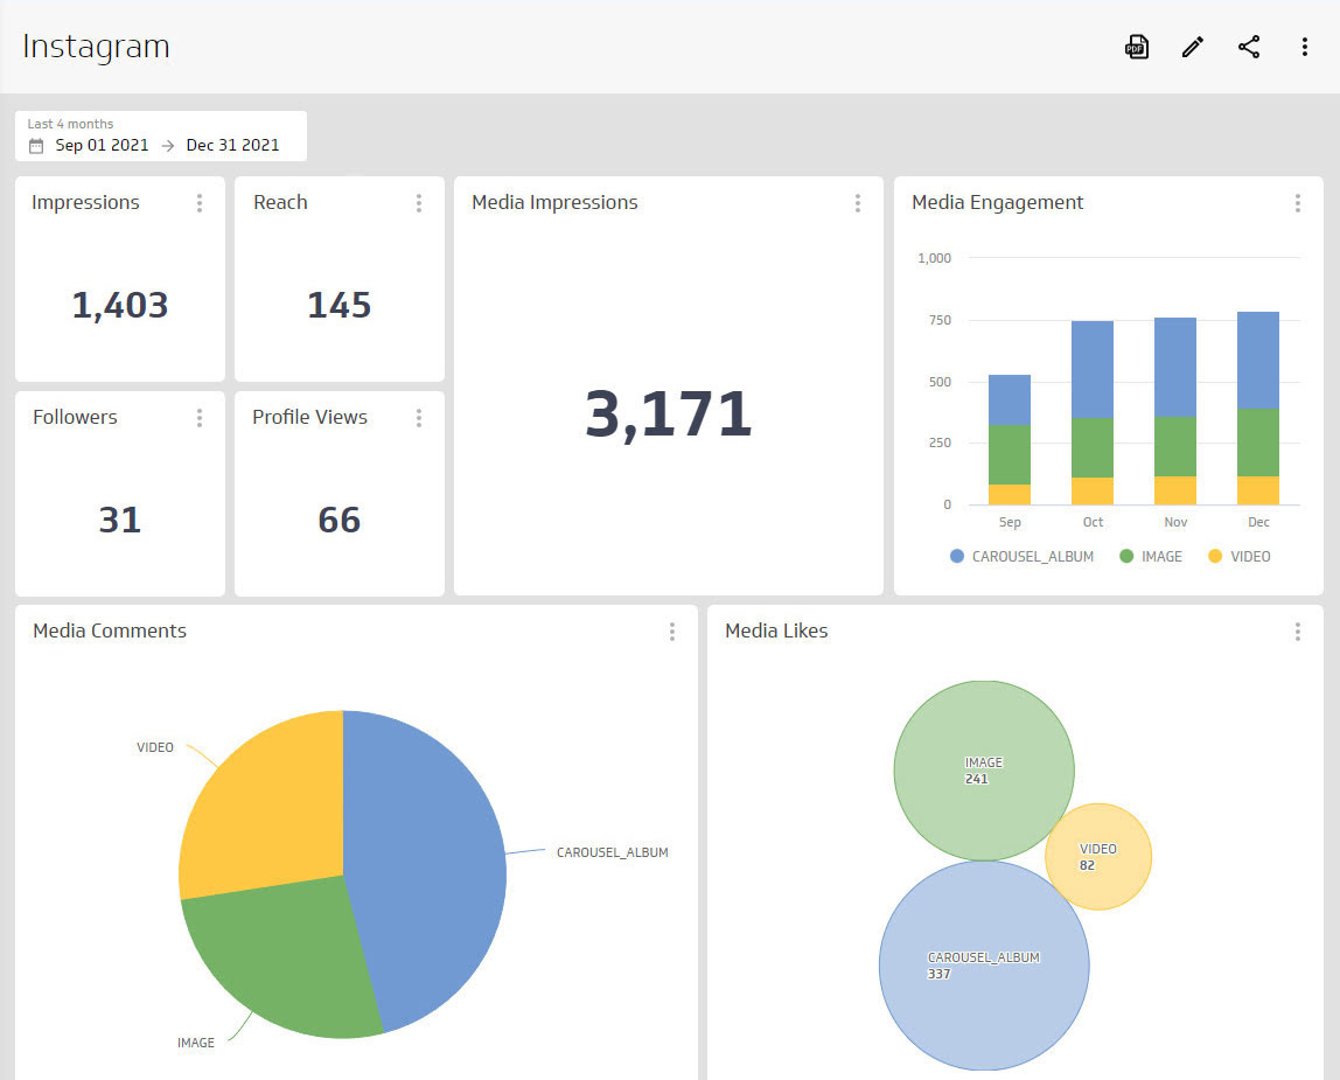Click the VIDEO pie chart label
This screenshot has height=1080, width=1340.
[x=155, y=747]
